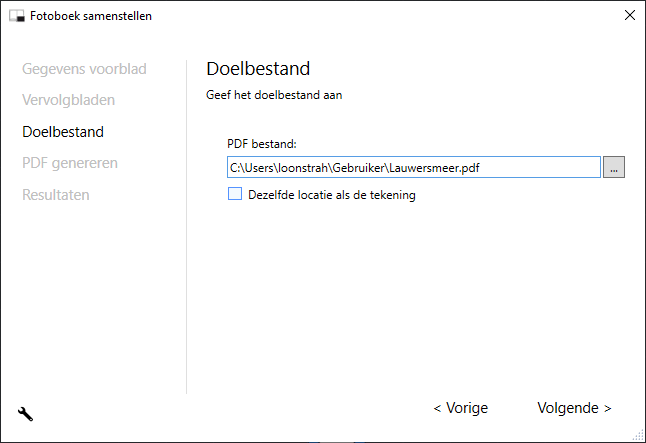The image size is (646, 443).
Task: Grab the resize grip in window corner
Action: click(x=638, y=435)
